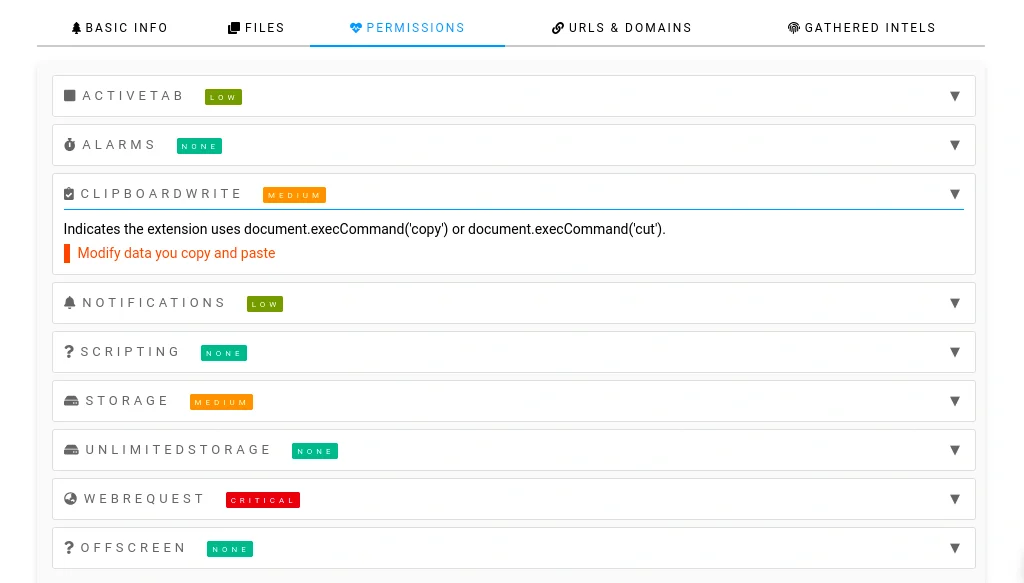Click the heart icon beside Permissions
Screen dimensions: 1024x583
[356, 28]
